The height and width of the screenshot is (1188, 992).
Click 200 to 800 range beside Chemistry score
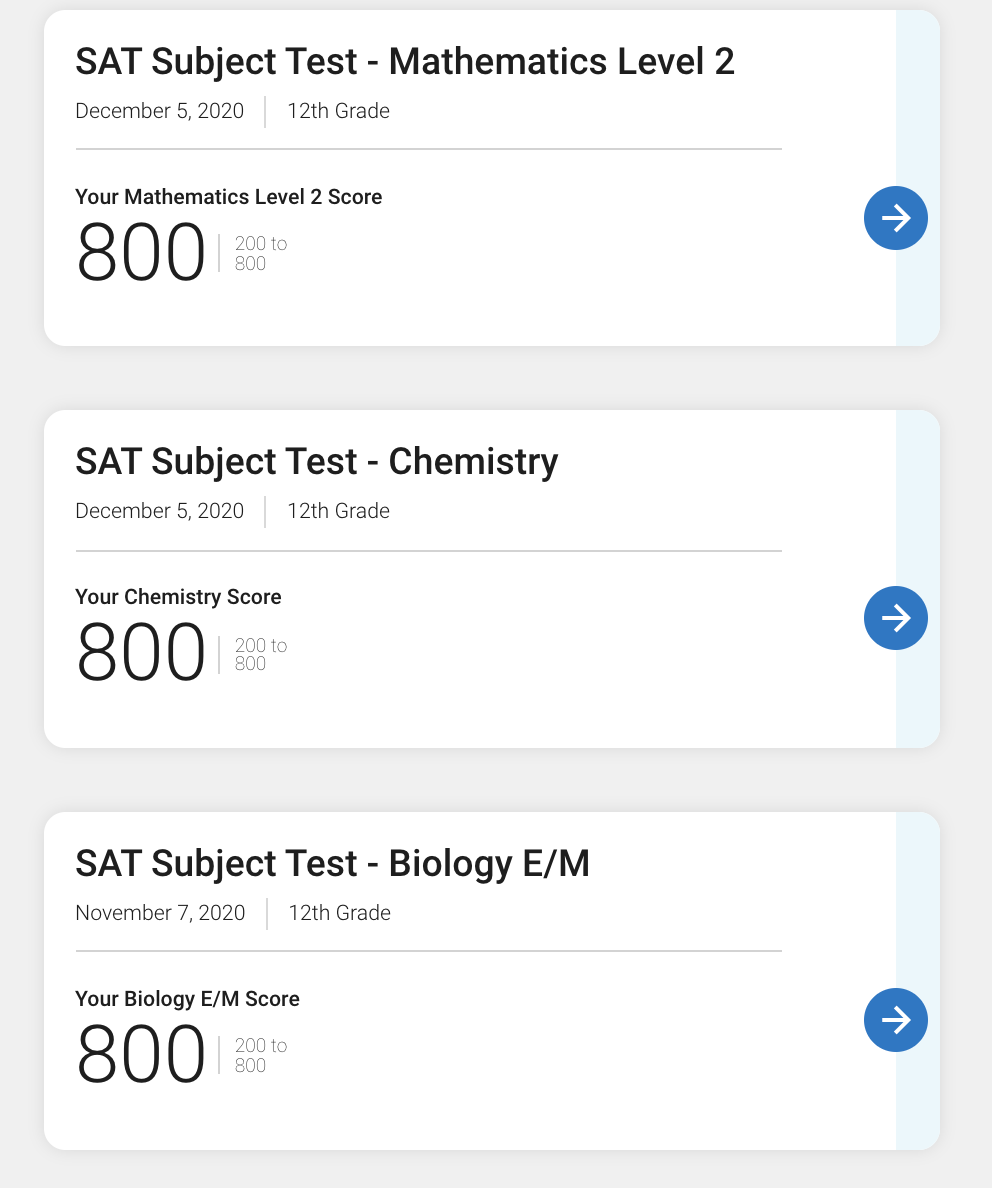tap(261, 654)
